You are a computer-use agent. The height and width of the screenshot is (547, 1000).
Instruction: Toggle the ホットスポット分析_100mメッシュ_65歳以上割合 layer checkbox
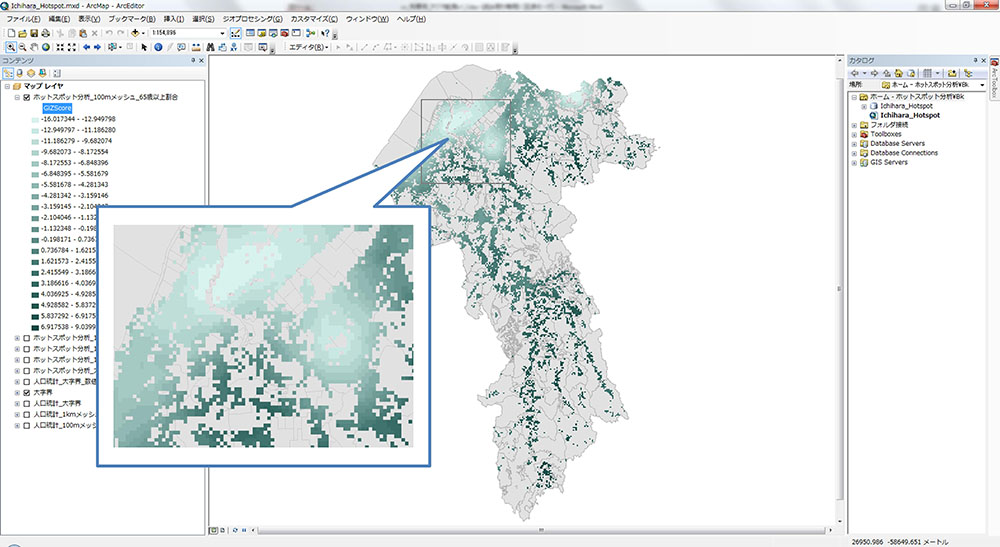click(x=26, y=97)
